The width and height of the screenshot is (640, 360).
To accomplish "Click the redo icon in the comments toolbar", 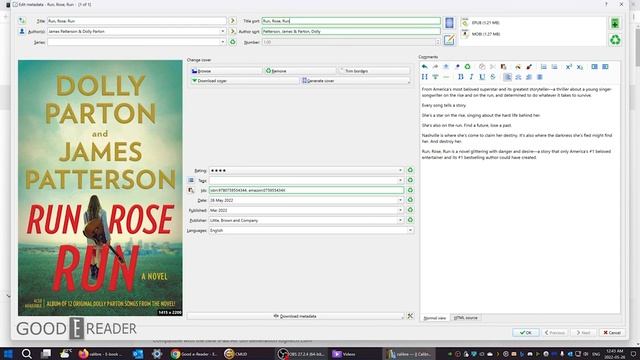I will (x=435, y=67).
